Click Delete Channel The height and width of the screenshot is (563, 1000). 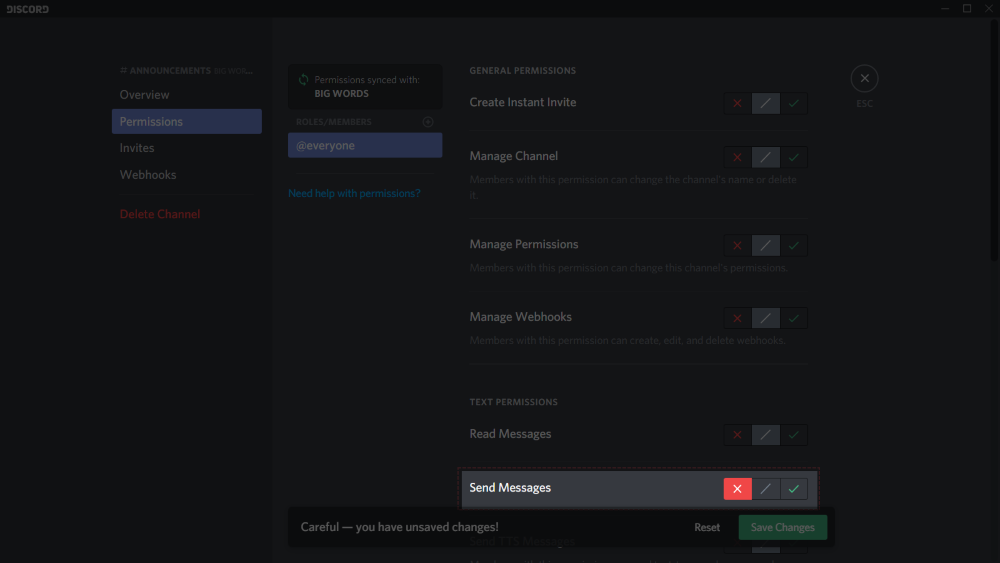coord(160,214)
